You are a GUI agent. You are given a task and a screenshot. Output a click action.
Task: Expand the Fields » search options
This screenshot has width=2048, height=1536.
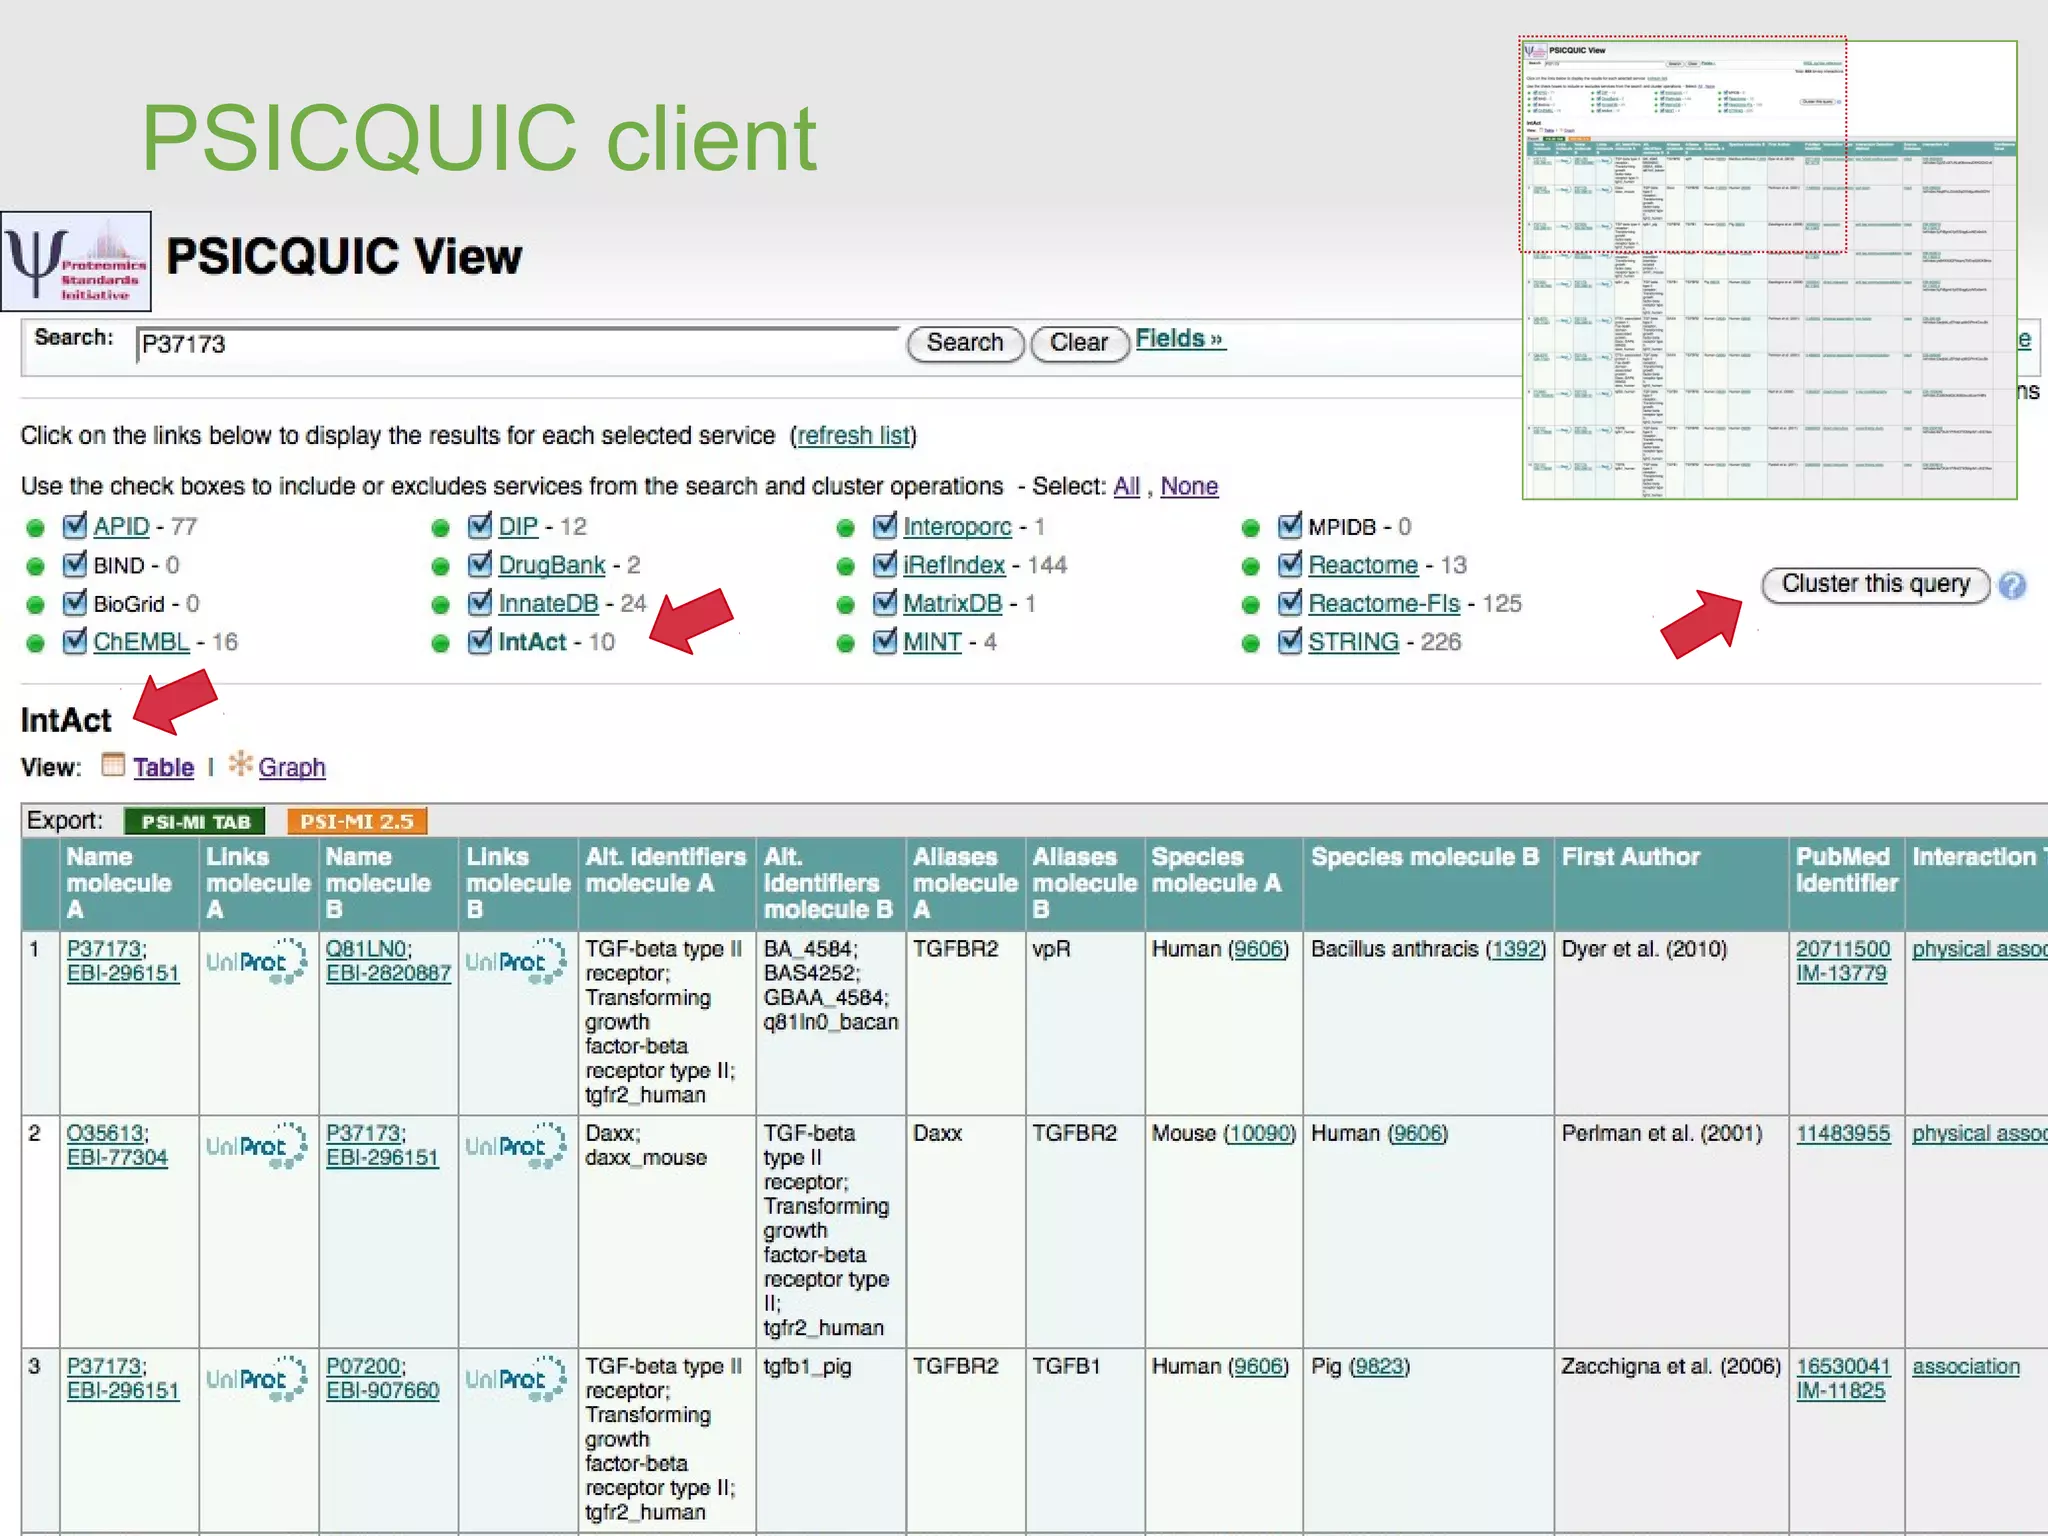pos(1179,339)
